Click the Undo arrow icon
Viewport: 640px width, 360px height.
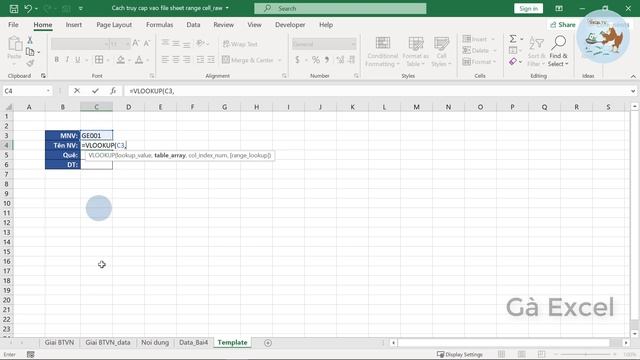[28, 9]
